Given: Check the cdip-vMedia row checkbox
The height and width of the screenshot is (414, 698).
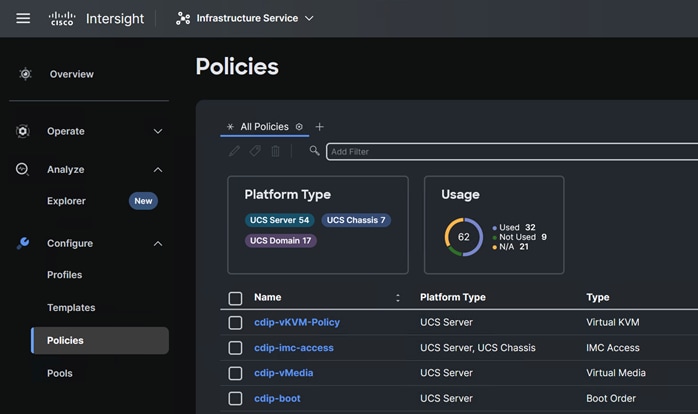Looking at the screenshot, I should click(x=235, y=373).
